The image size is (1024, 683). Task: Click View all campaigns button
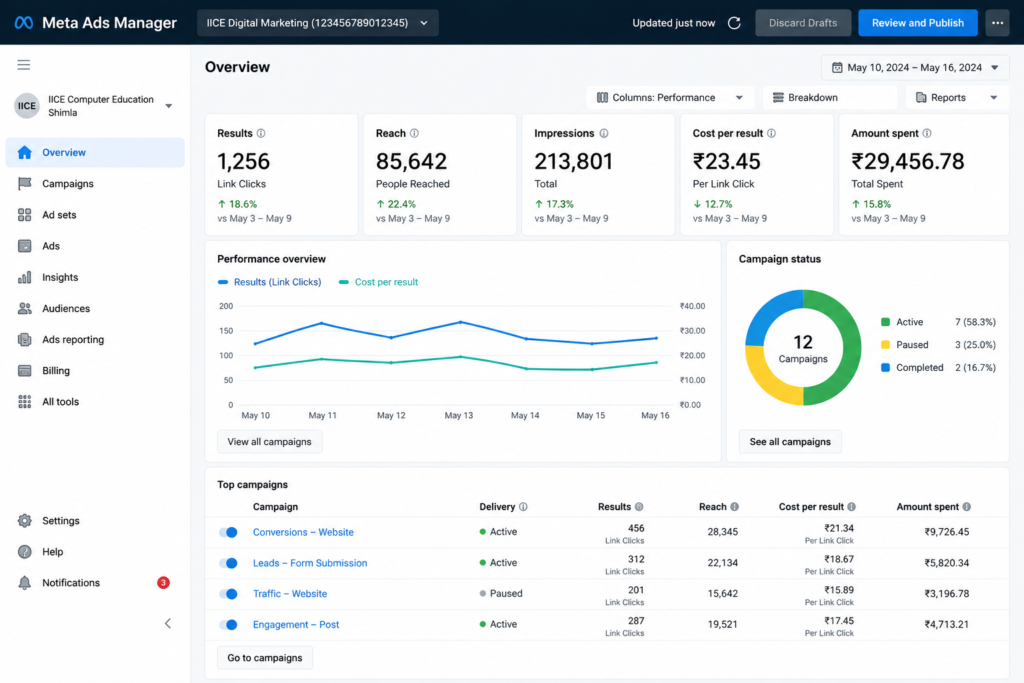[269, 442]
